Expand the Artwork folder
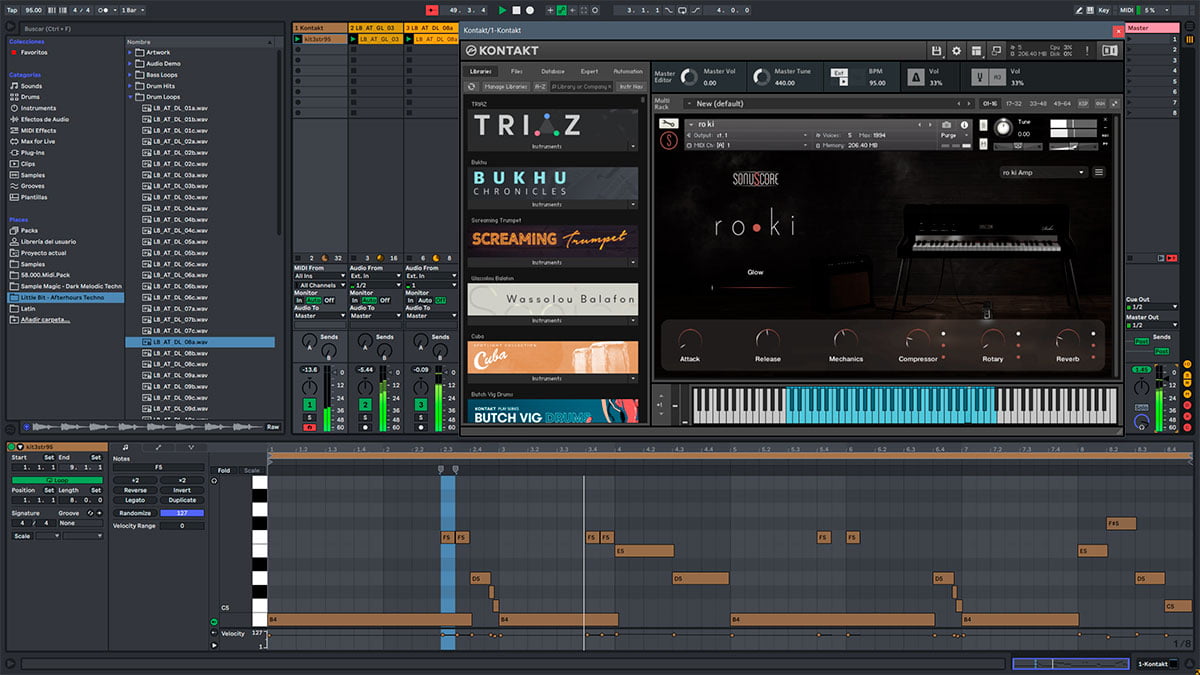The width and height of the screenshot is (1200, 675). [130, 52]
